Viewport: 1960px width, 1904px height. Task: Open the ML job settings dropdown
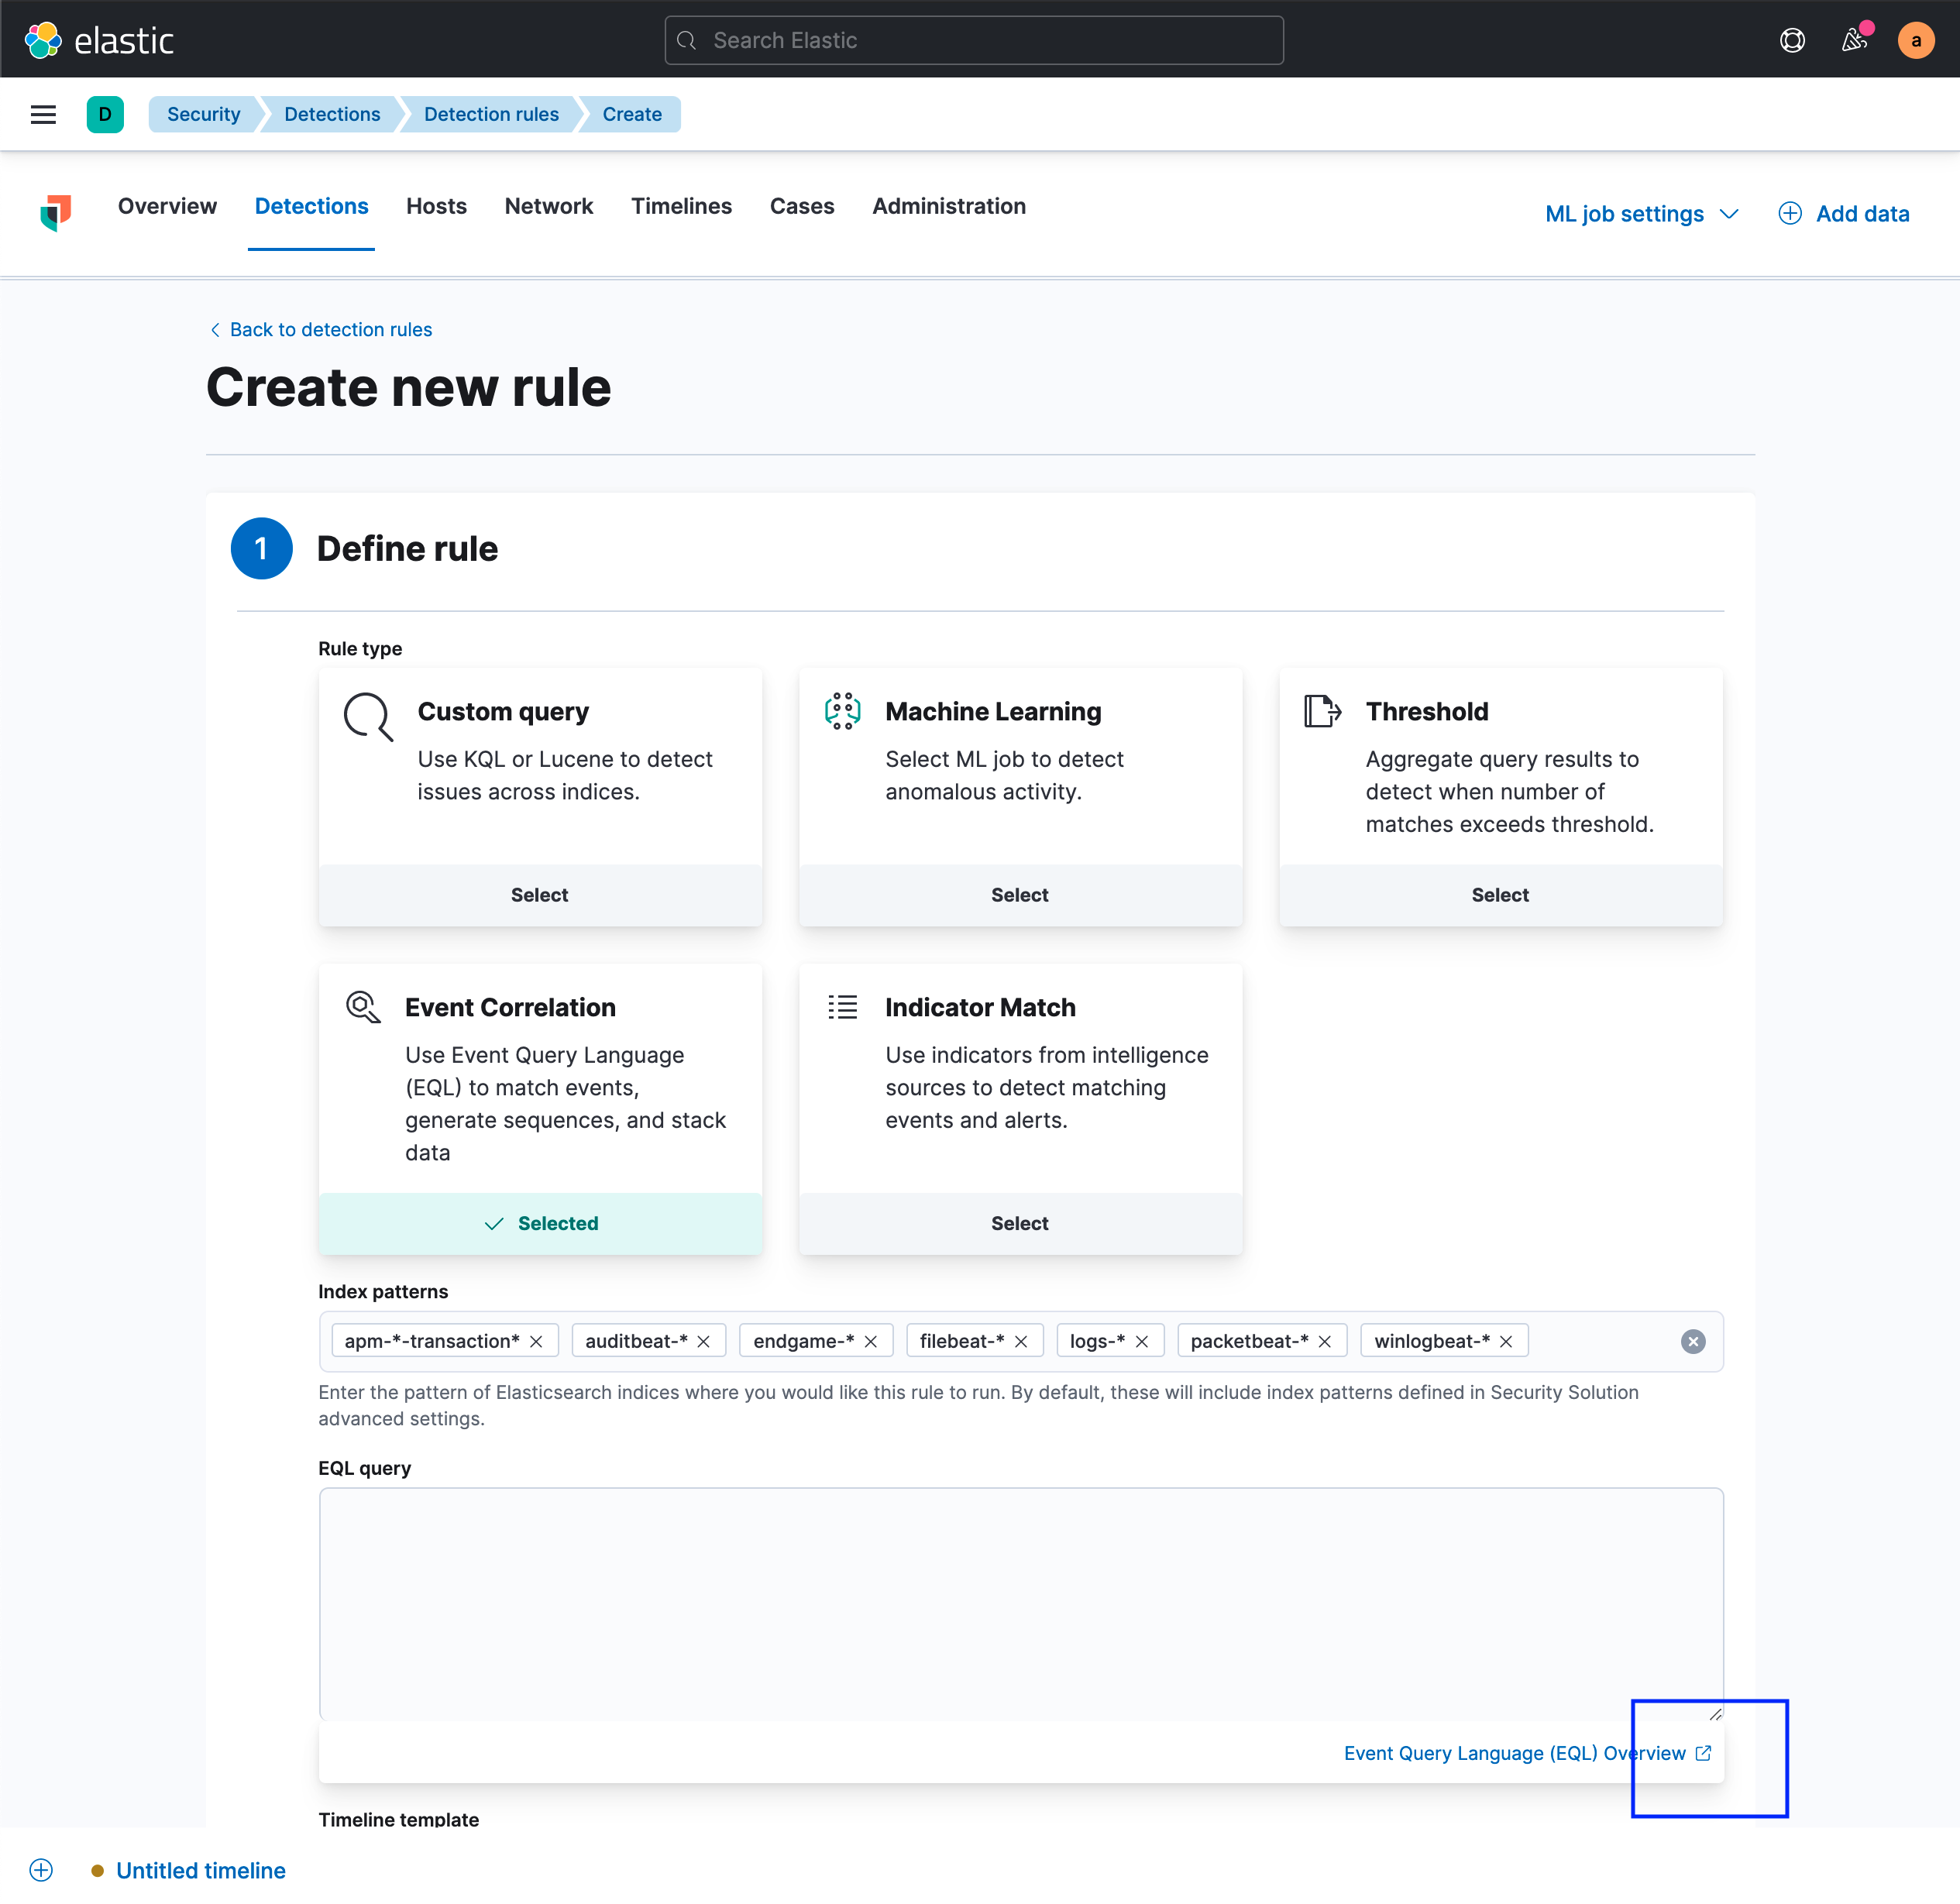click(1641, 213)
